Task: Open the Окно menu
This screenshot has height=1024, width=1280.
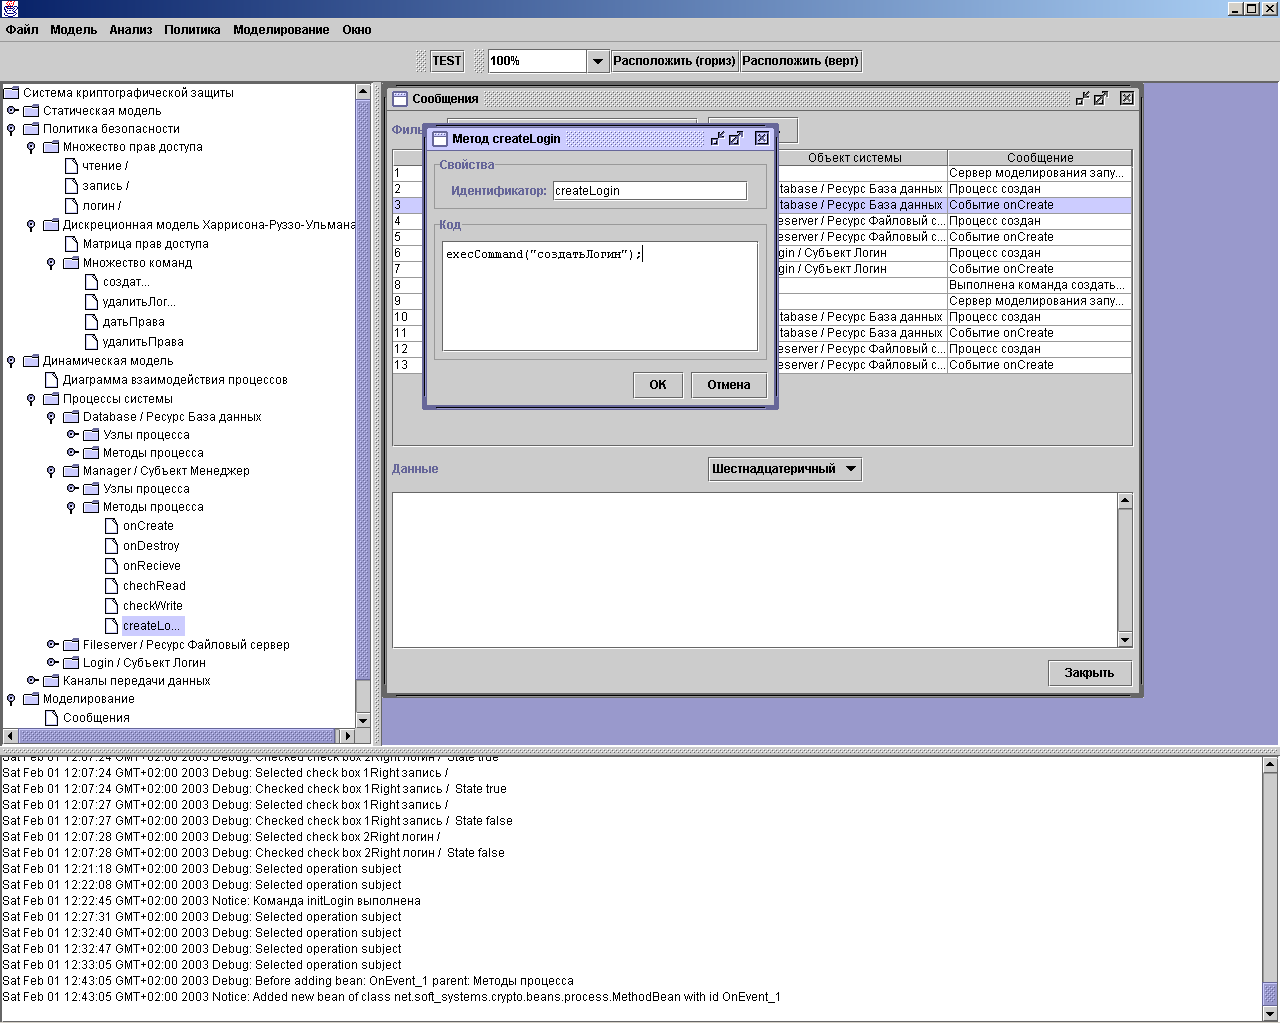Action: coord(357,30)
